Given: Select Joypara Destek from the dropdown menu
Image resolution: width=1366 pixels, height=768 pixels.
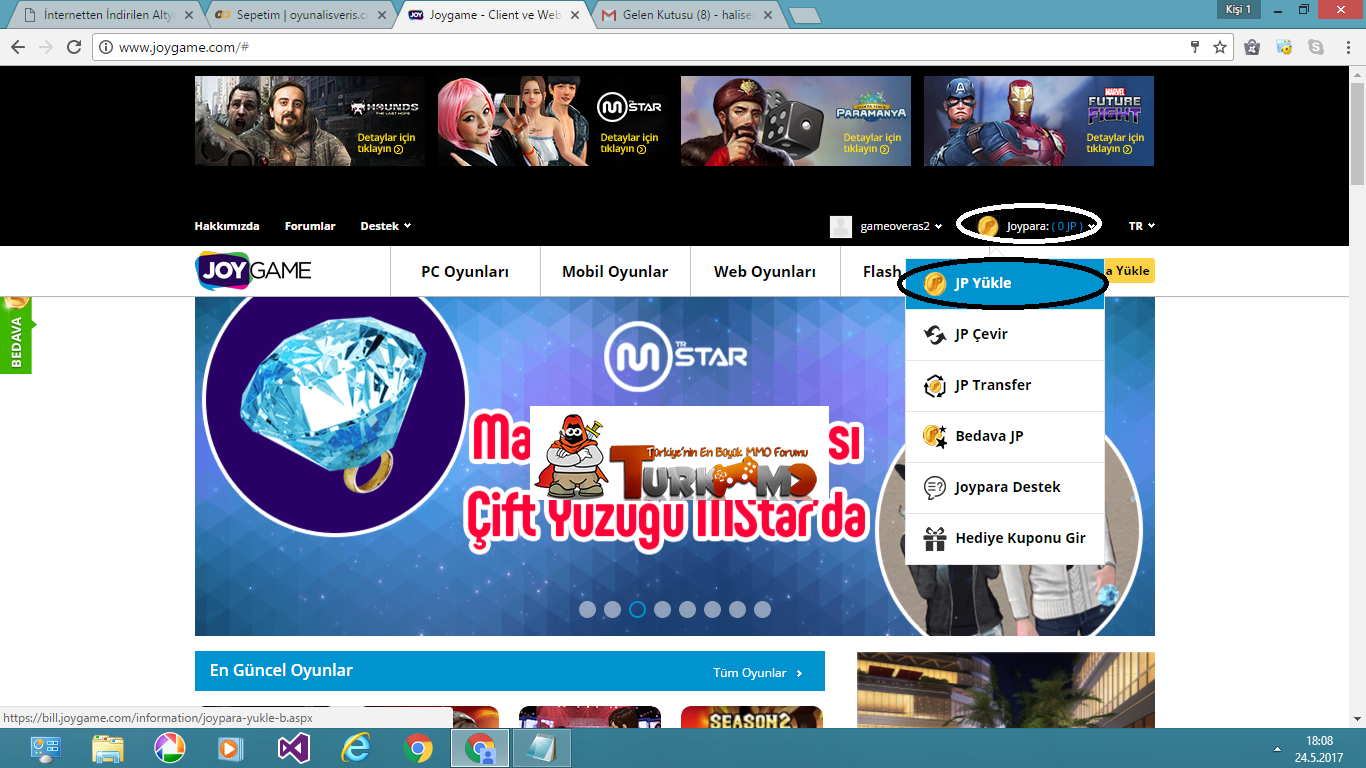Looking at the screenshot, I should [1005, 487].
